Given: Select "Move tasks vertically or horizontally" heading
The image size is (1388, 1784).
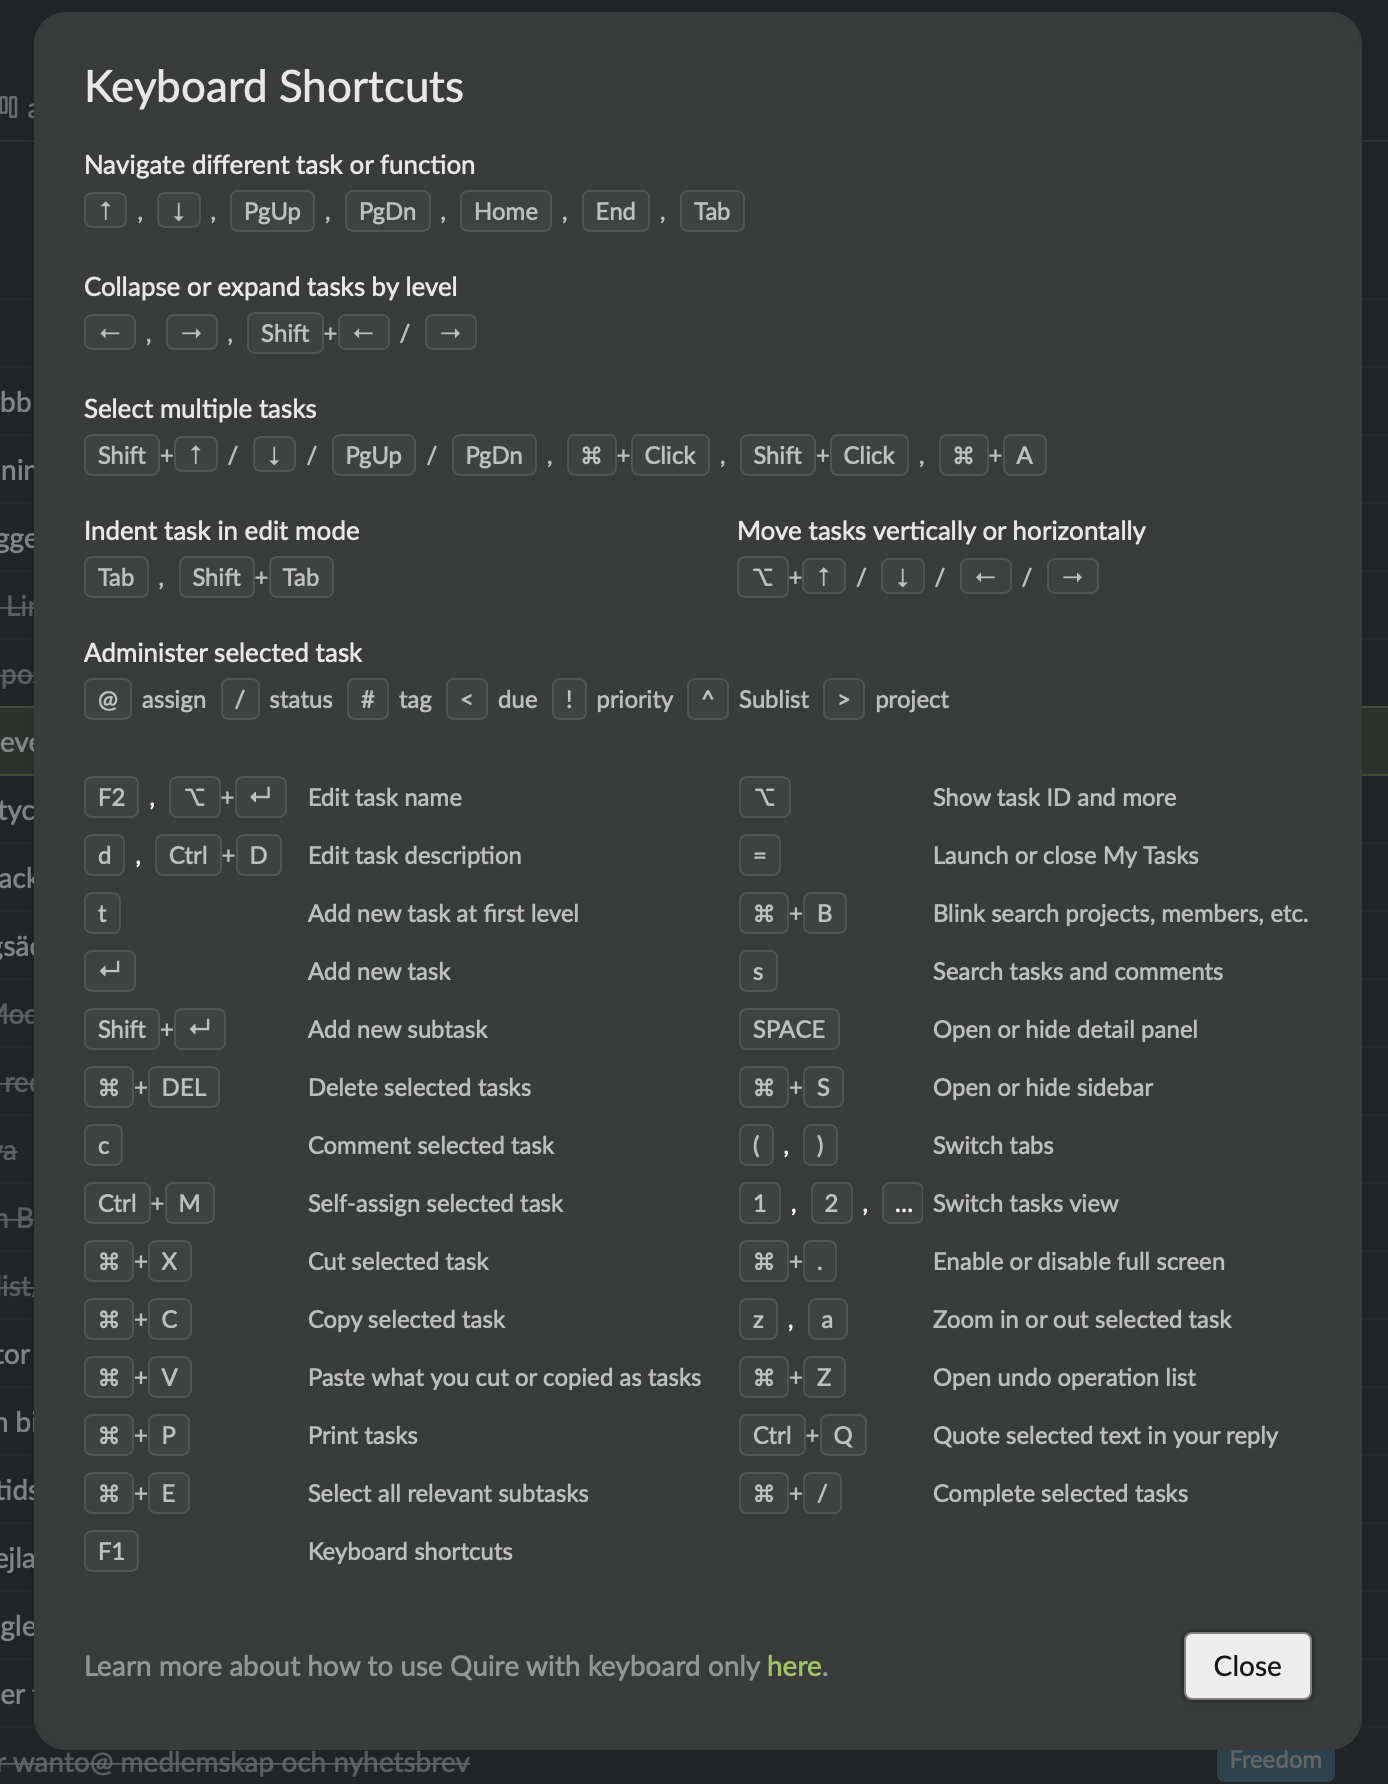Looking at the screenshot, I should tap(942, 531).
